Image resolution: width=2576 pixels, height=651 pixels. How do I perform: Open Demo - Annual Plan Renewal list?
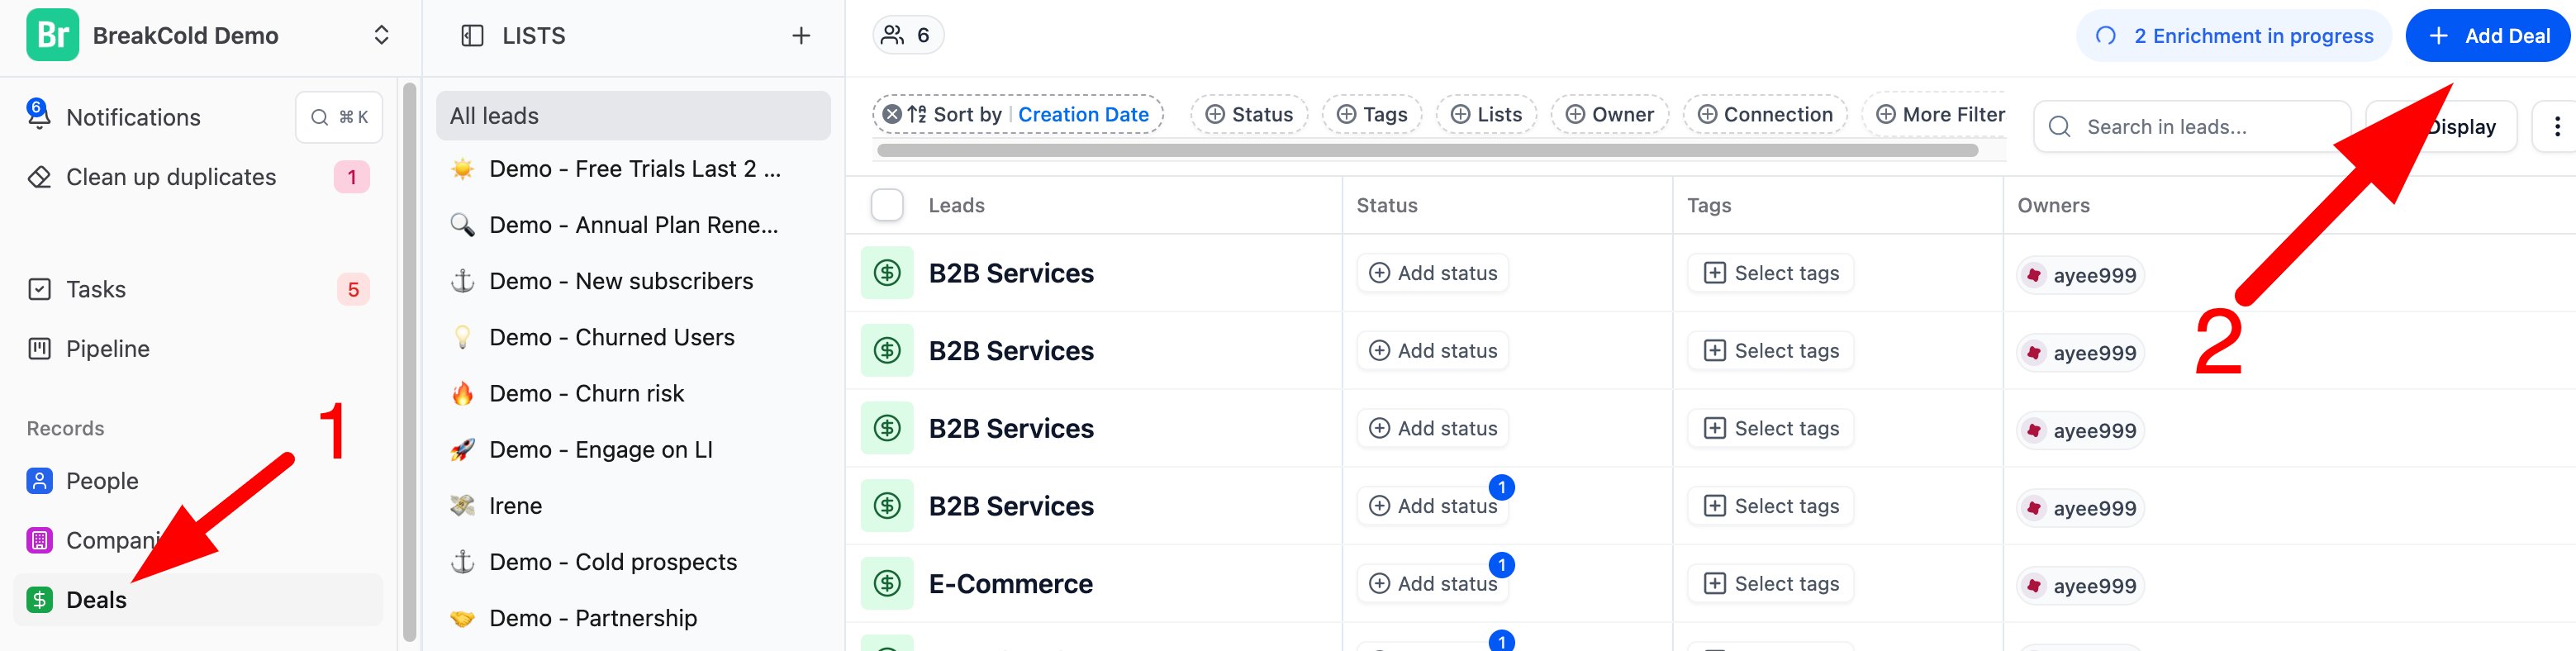[633, 225]
